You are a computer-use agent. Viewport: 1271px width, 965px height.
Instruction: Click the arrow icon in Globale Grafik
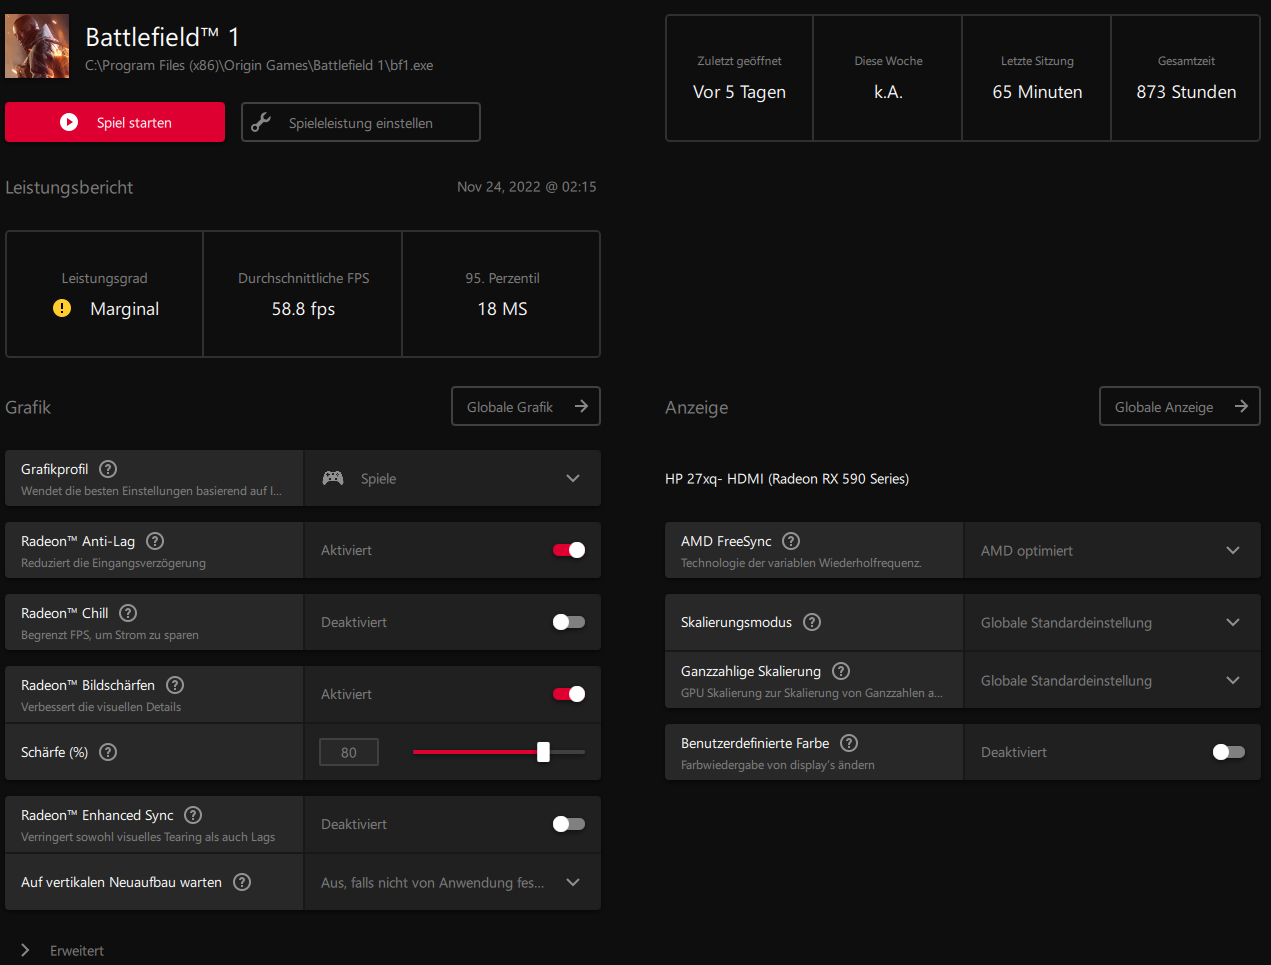(x=581, y=406)
